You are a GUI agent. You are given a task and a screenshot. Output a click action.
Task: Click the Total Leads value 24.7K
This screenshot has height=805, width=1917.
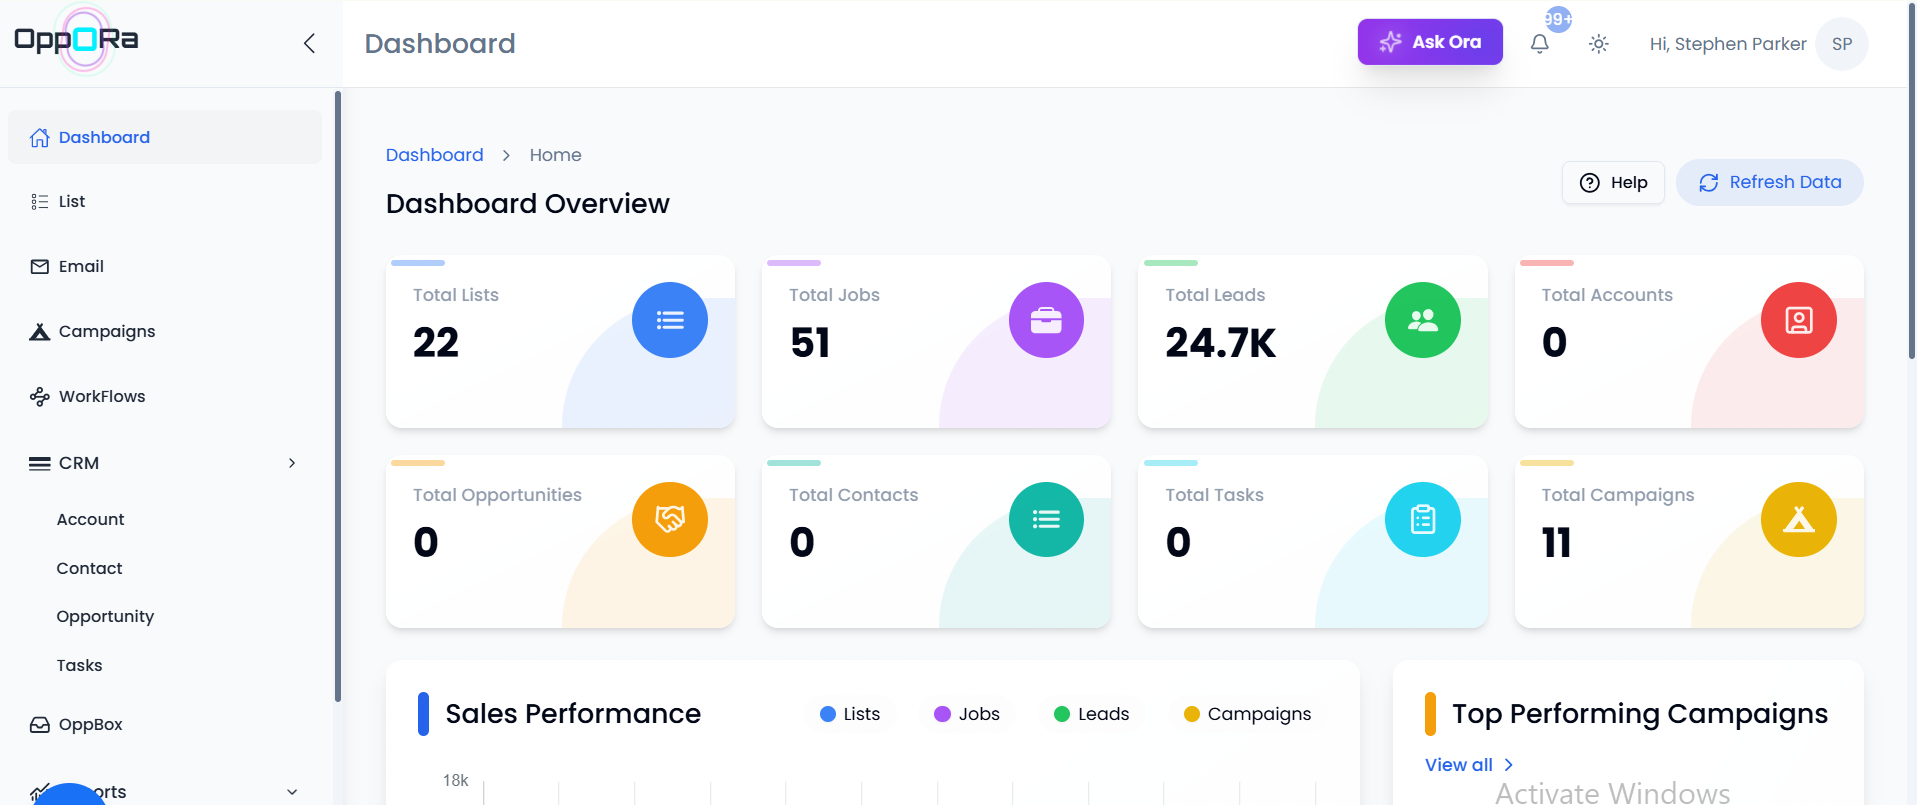tap(1220, 343)
